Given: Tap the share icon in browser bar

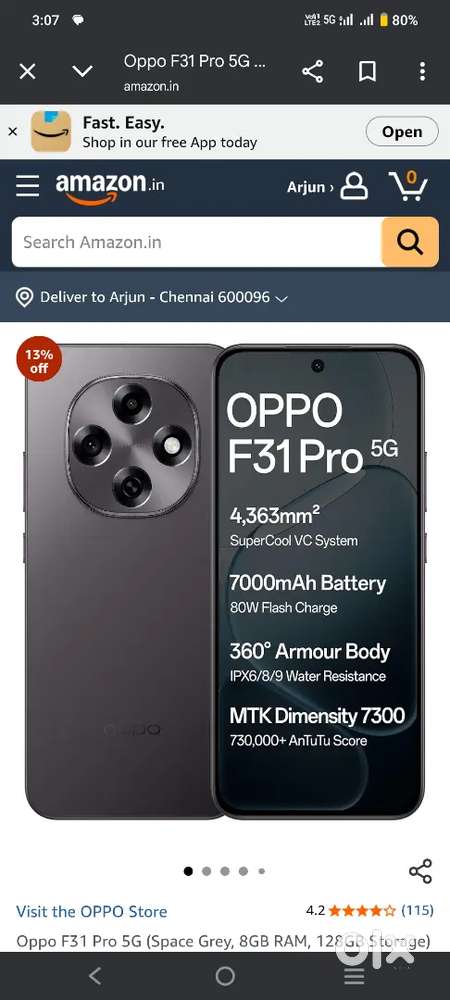Looking at the screenshot, I should coord(312,71).
